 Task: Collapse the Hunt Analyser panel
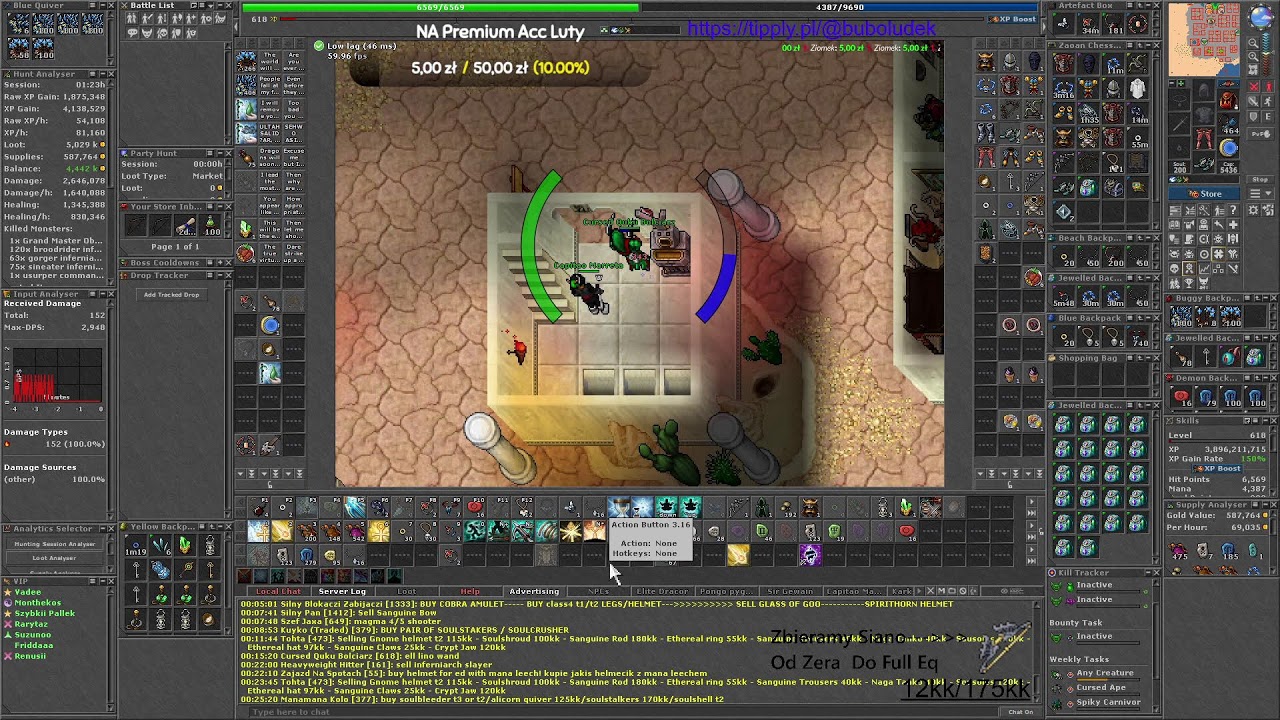103,74
